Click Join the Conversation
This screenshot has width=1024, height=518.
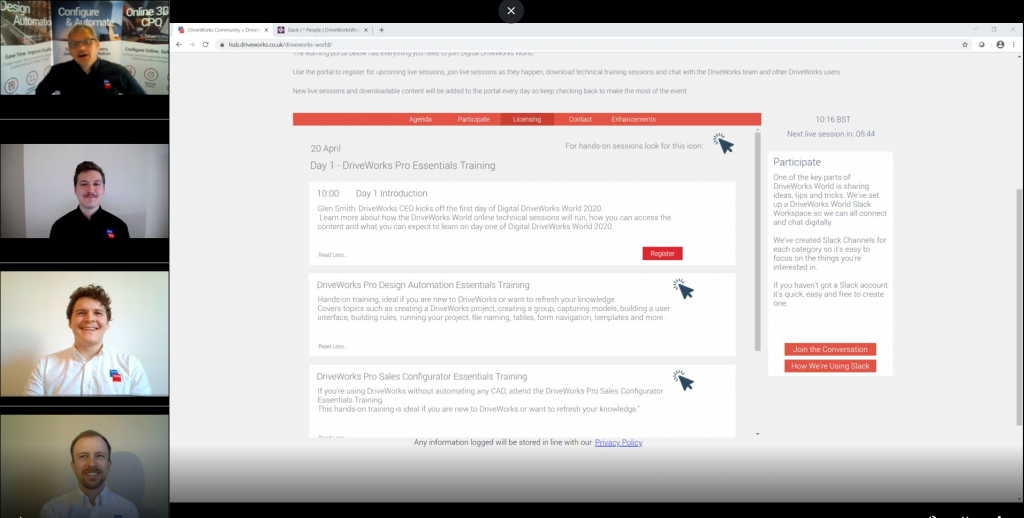click(x=830, y=349)
